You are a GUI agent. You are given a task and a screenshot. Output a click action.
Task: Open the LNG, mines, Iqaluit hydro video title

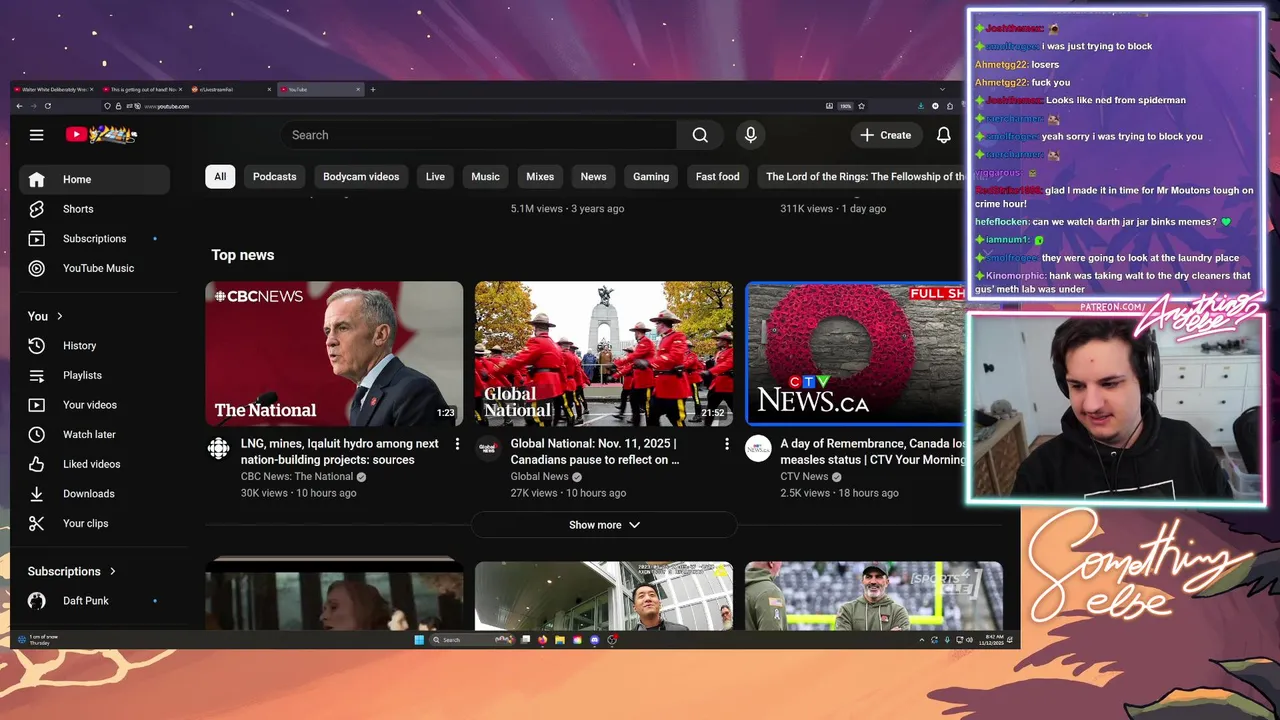click(340, 452)
